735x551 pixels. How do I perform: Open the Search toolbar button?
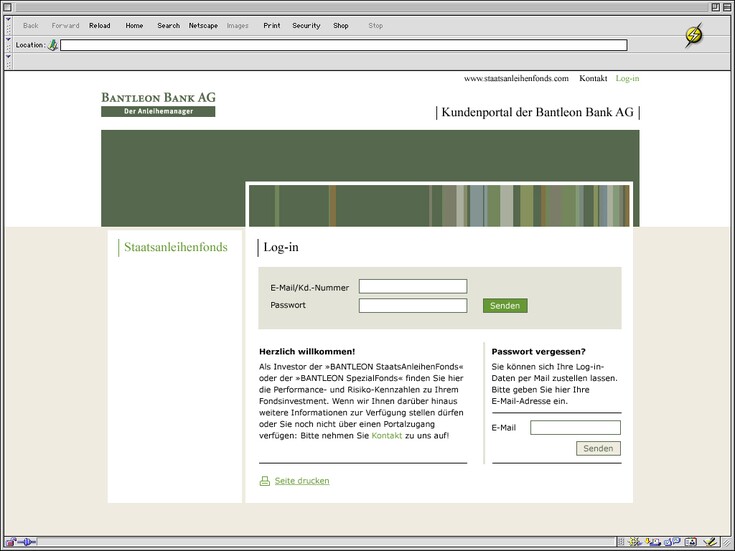point(168,26)
